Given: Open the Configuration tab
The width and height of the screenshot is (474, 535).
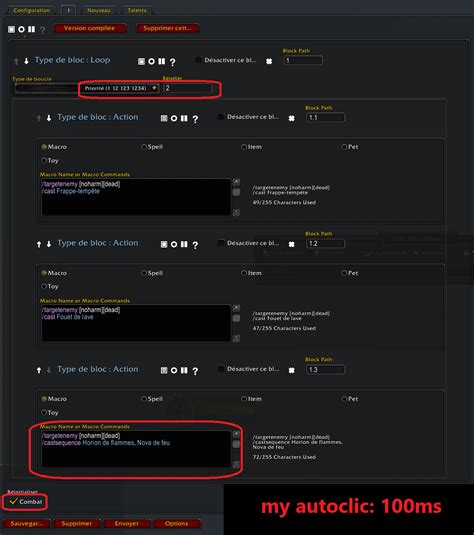Looking at the screenshot, I should pos(31,10).
